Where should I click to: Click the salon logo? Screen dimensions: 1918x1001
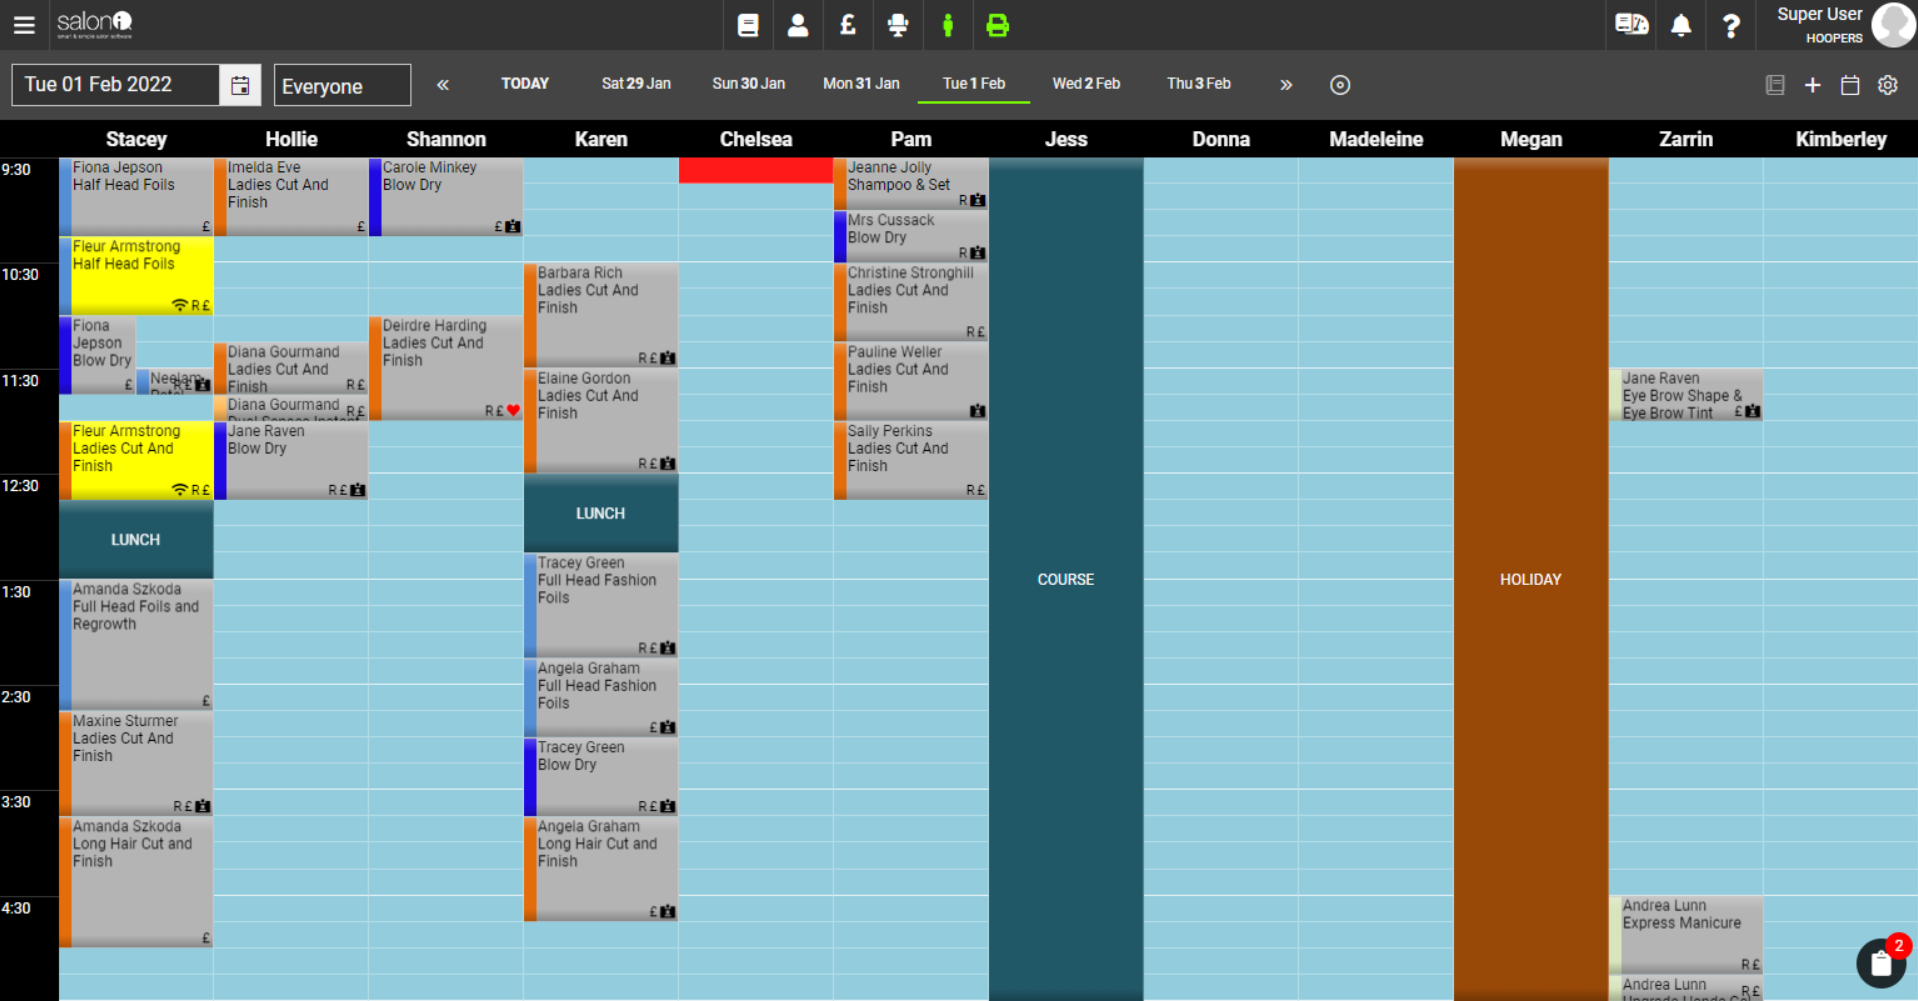[x=95, y=24]
